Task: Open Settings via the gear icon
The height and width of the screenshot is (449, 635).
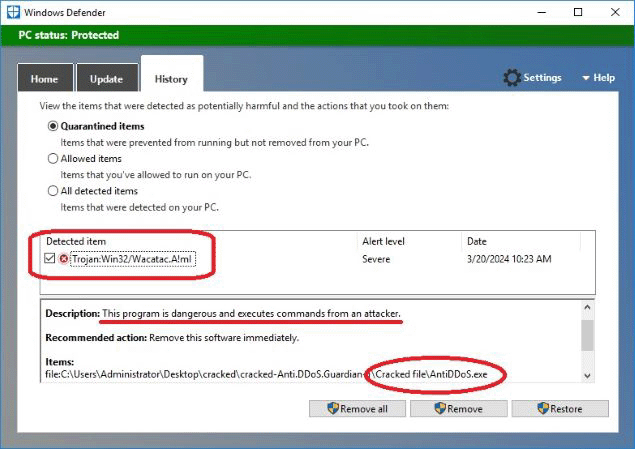Action: [x=512, y=77]
